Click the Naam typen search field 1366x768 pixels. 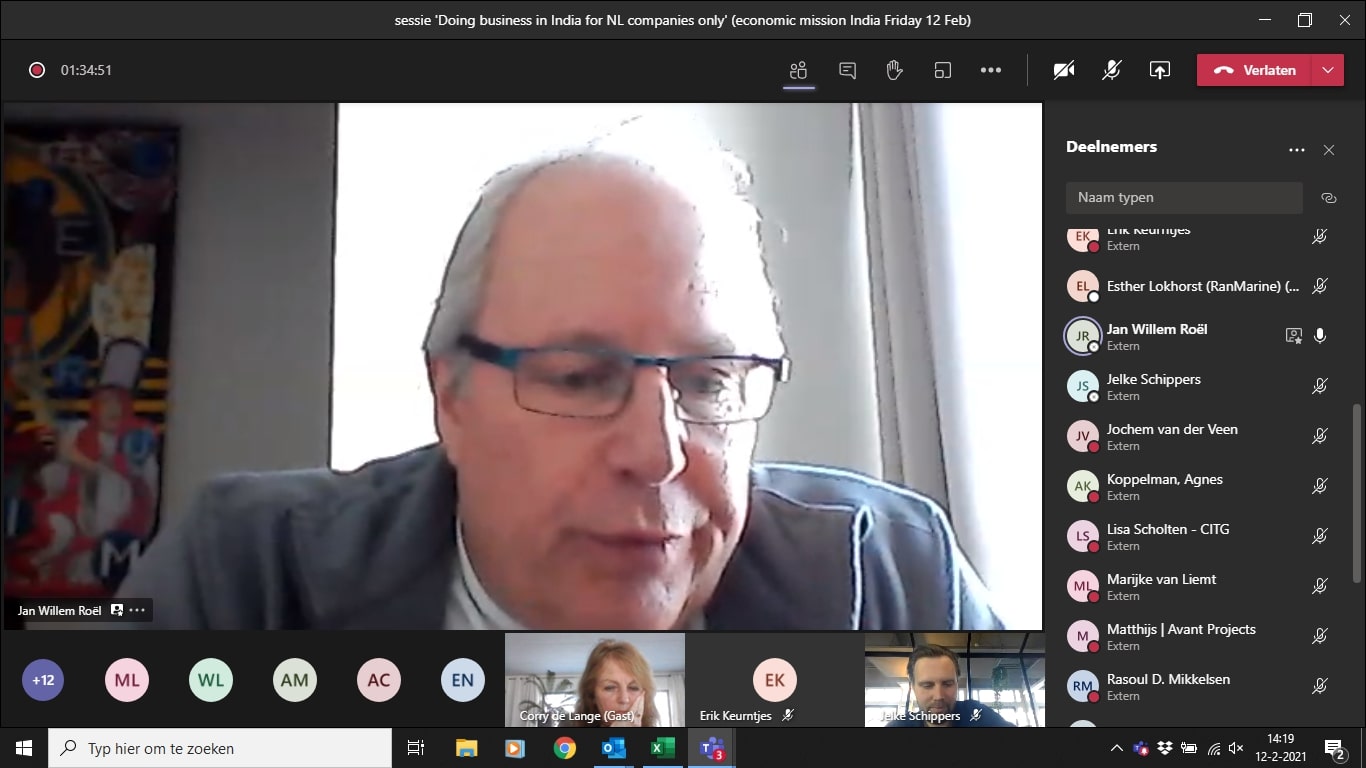coord(1183,198)
